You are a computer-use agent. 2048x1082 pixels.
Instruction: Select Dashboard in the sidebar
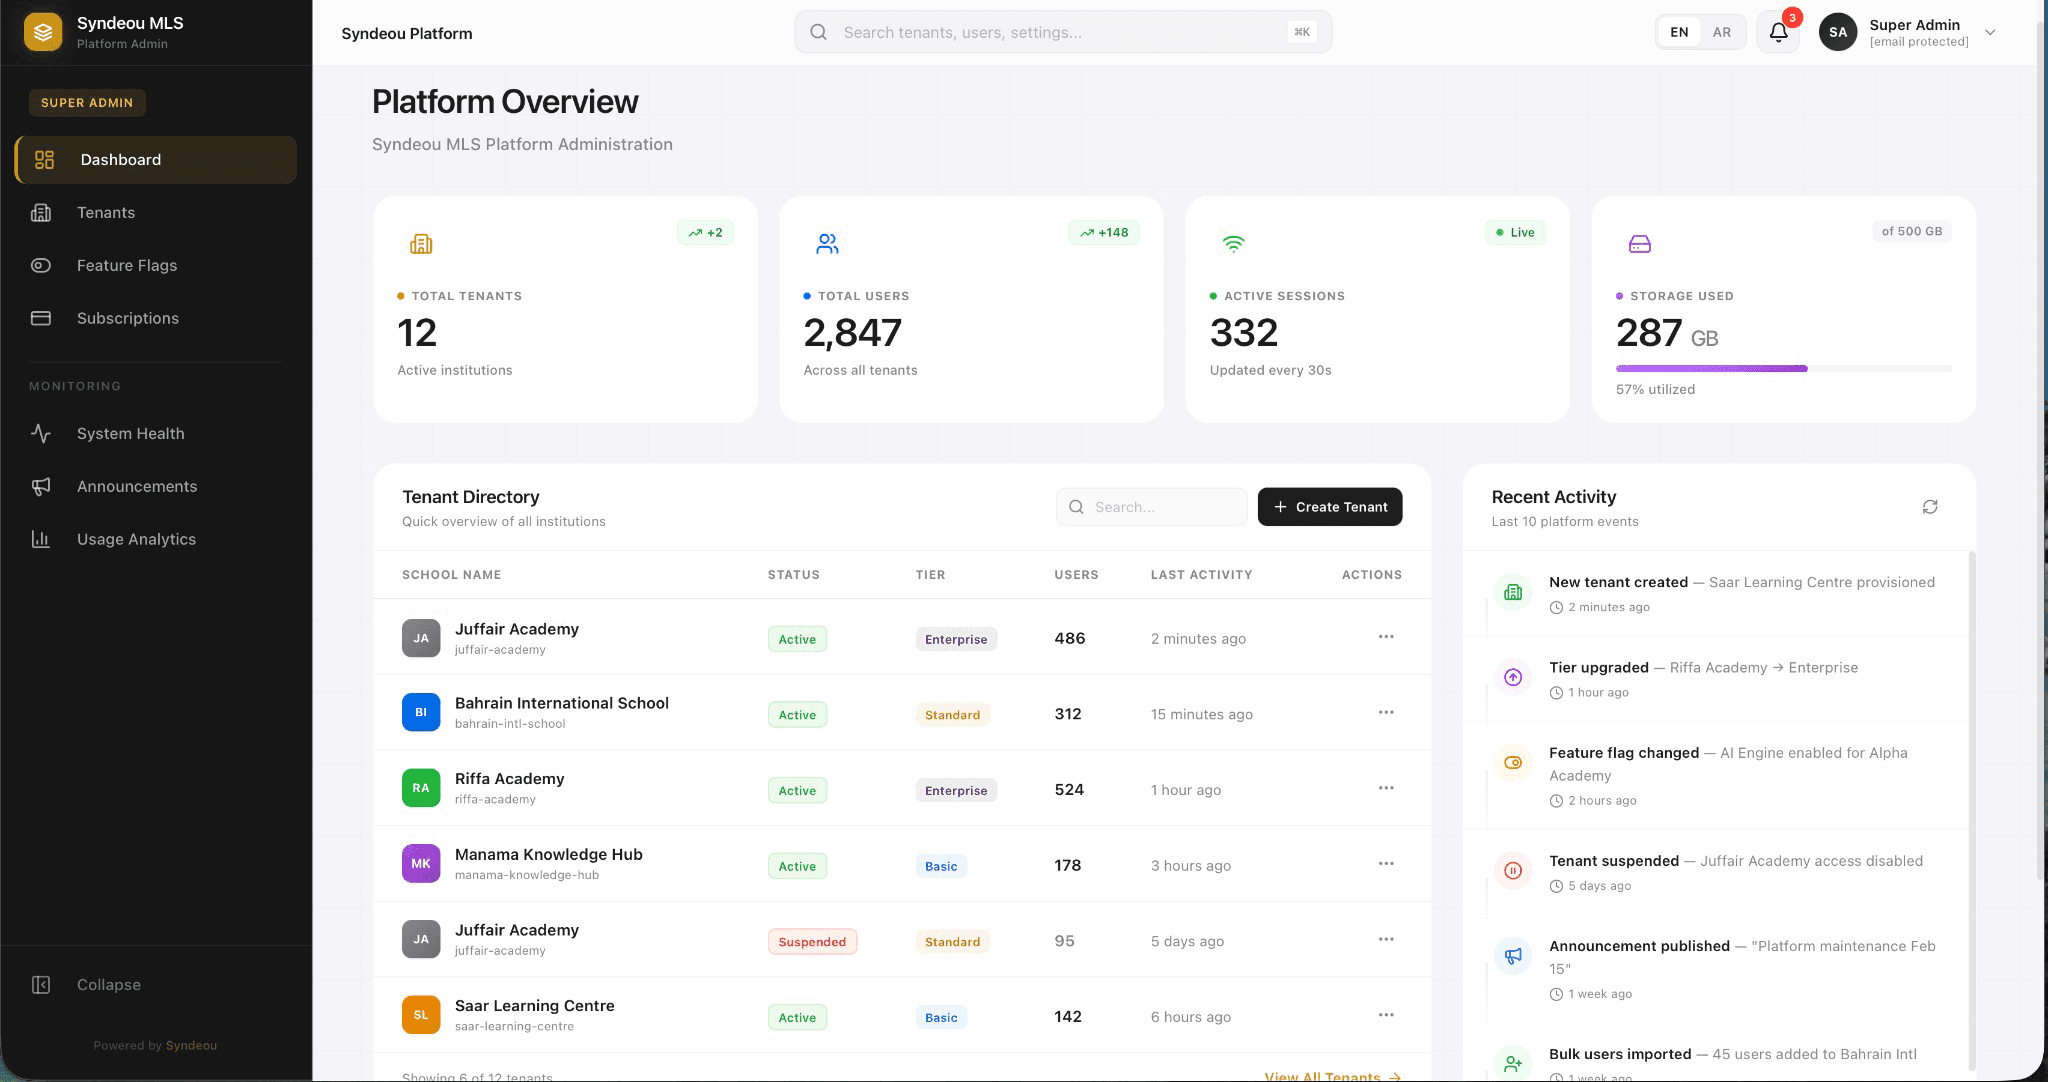[x=119, y=159]
